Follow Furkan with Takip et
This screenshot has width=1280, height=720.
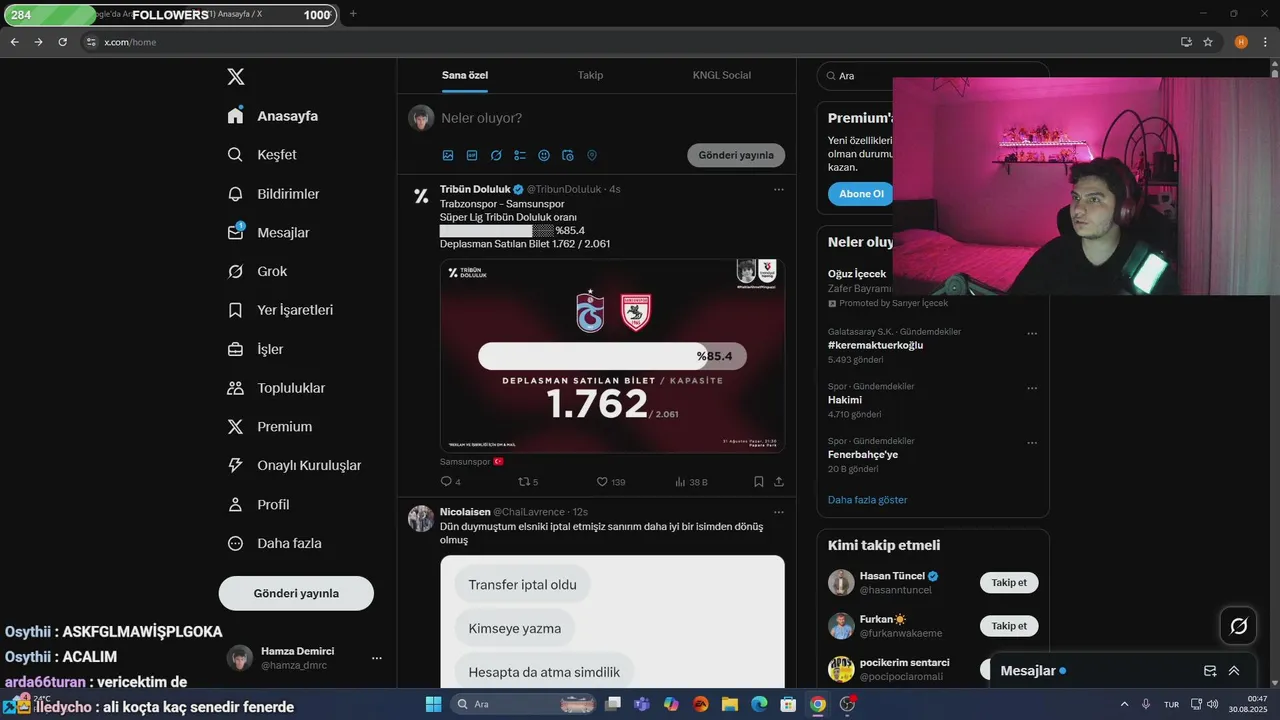(1009, 626)
